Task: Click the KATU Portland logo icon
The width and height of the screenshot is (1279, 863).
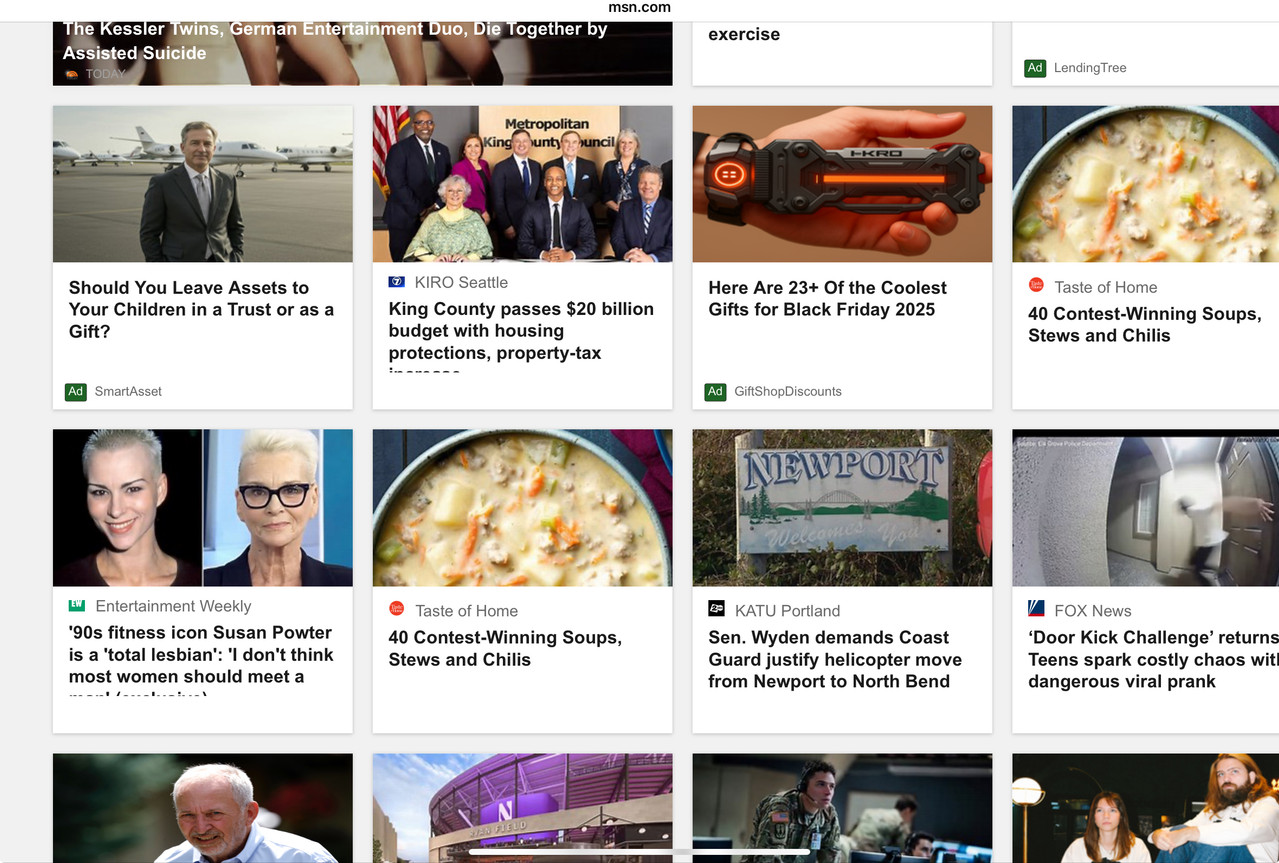Action: point(717,610)
